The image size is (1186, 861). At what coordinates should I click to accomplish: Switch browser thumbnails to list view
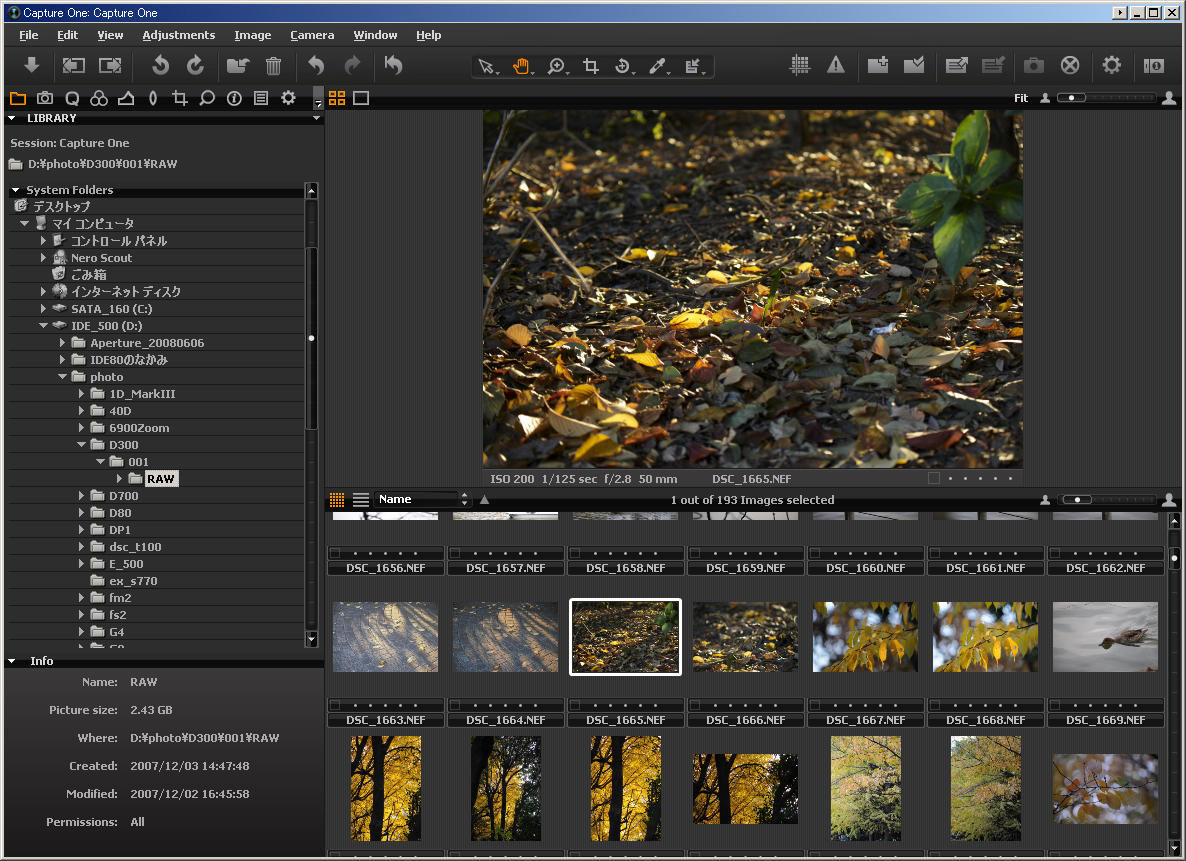361,500
